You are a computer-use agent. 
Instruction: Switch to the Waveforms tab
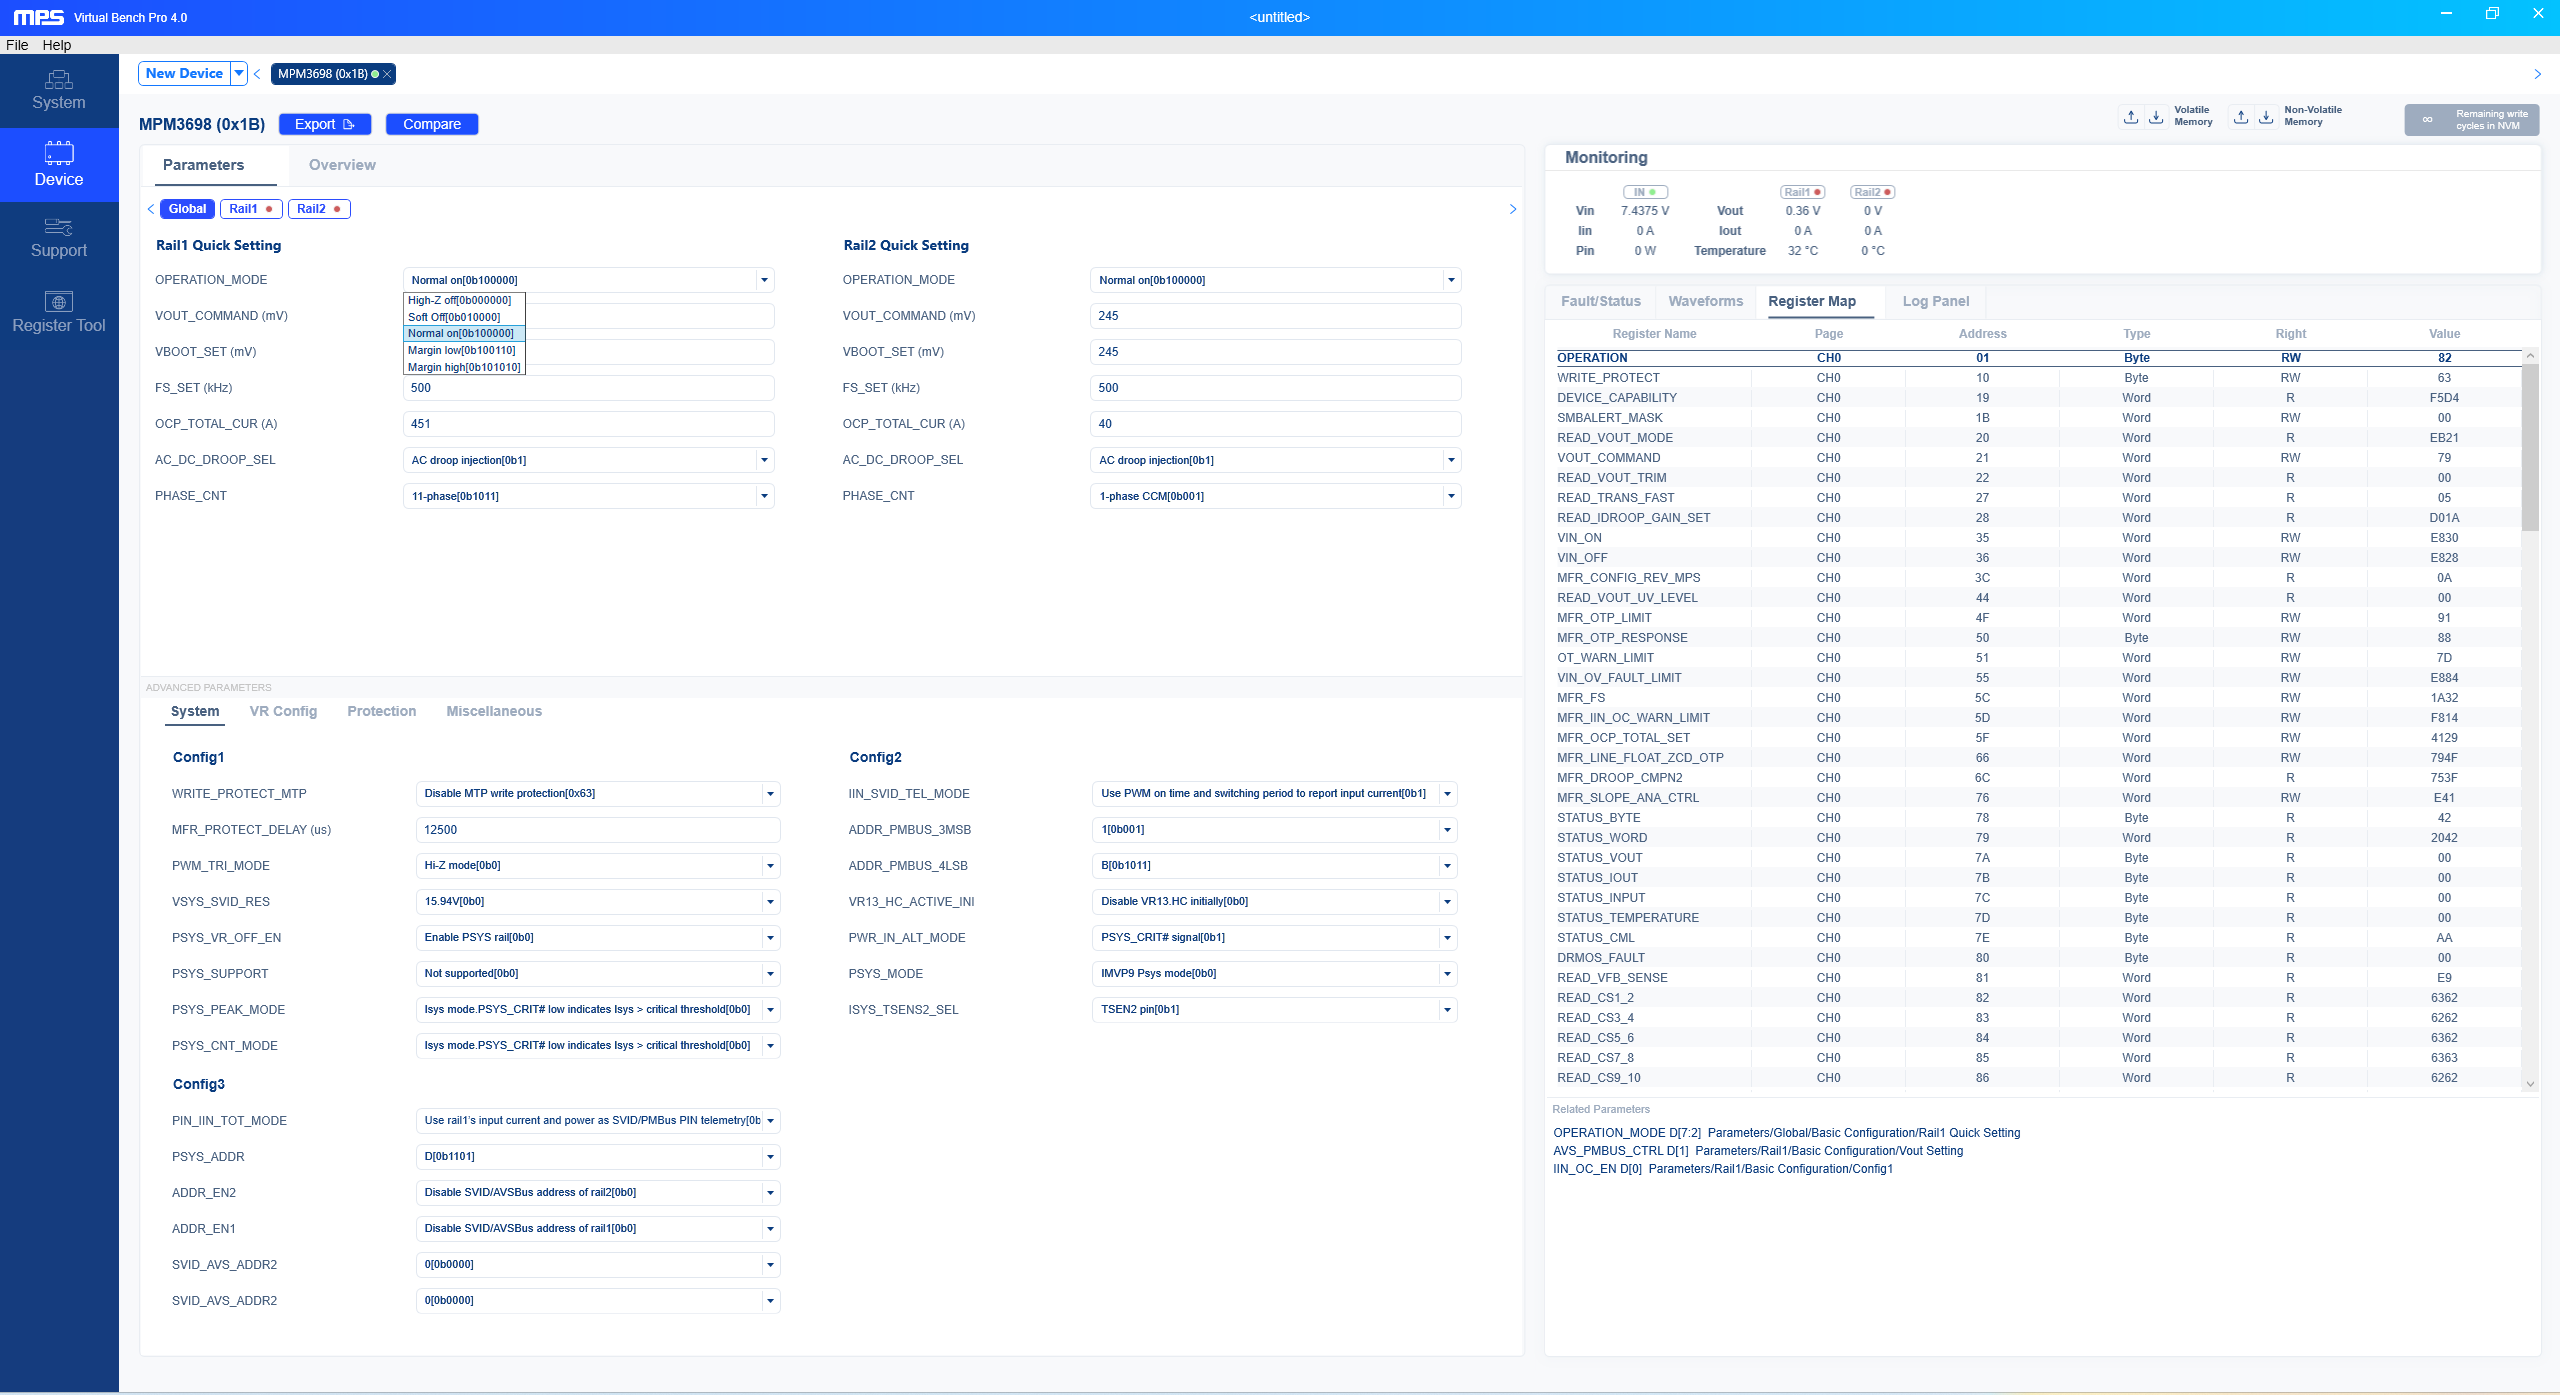[x=1705, y=301]
